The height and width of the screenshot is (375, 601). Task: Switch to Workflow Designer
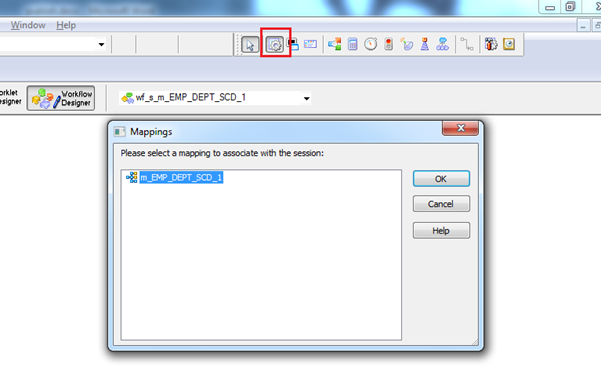[61, 98]
